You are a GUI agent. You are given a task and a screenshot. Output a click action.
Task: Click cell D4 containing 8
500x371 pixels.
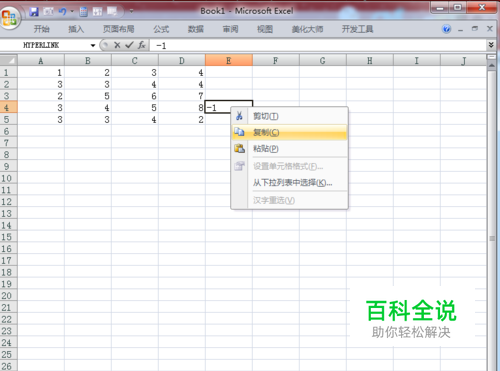point(182,108)
